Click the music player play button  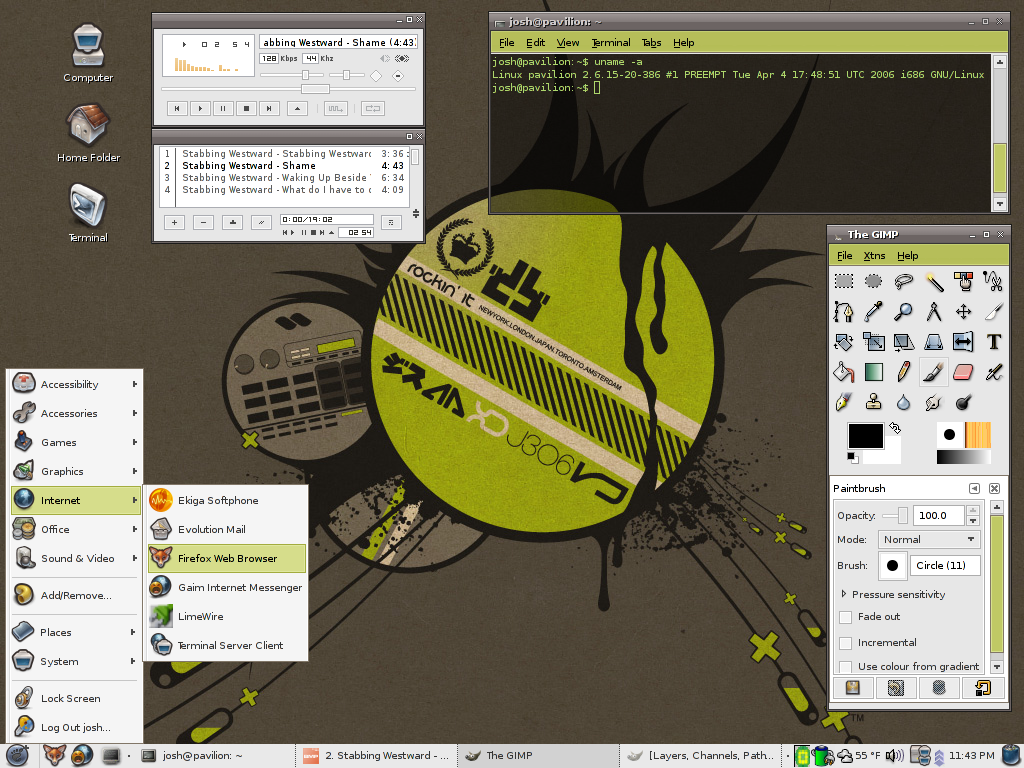(200, 108)
